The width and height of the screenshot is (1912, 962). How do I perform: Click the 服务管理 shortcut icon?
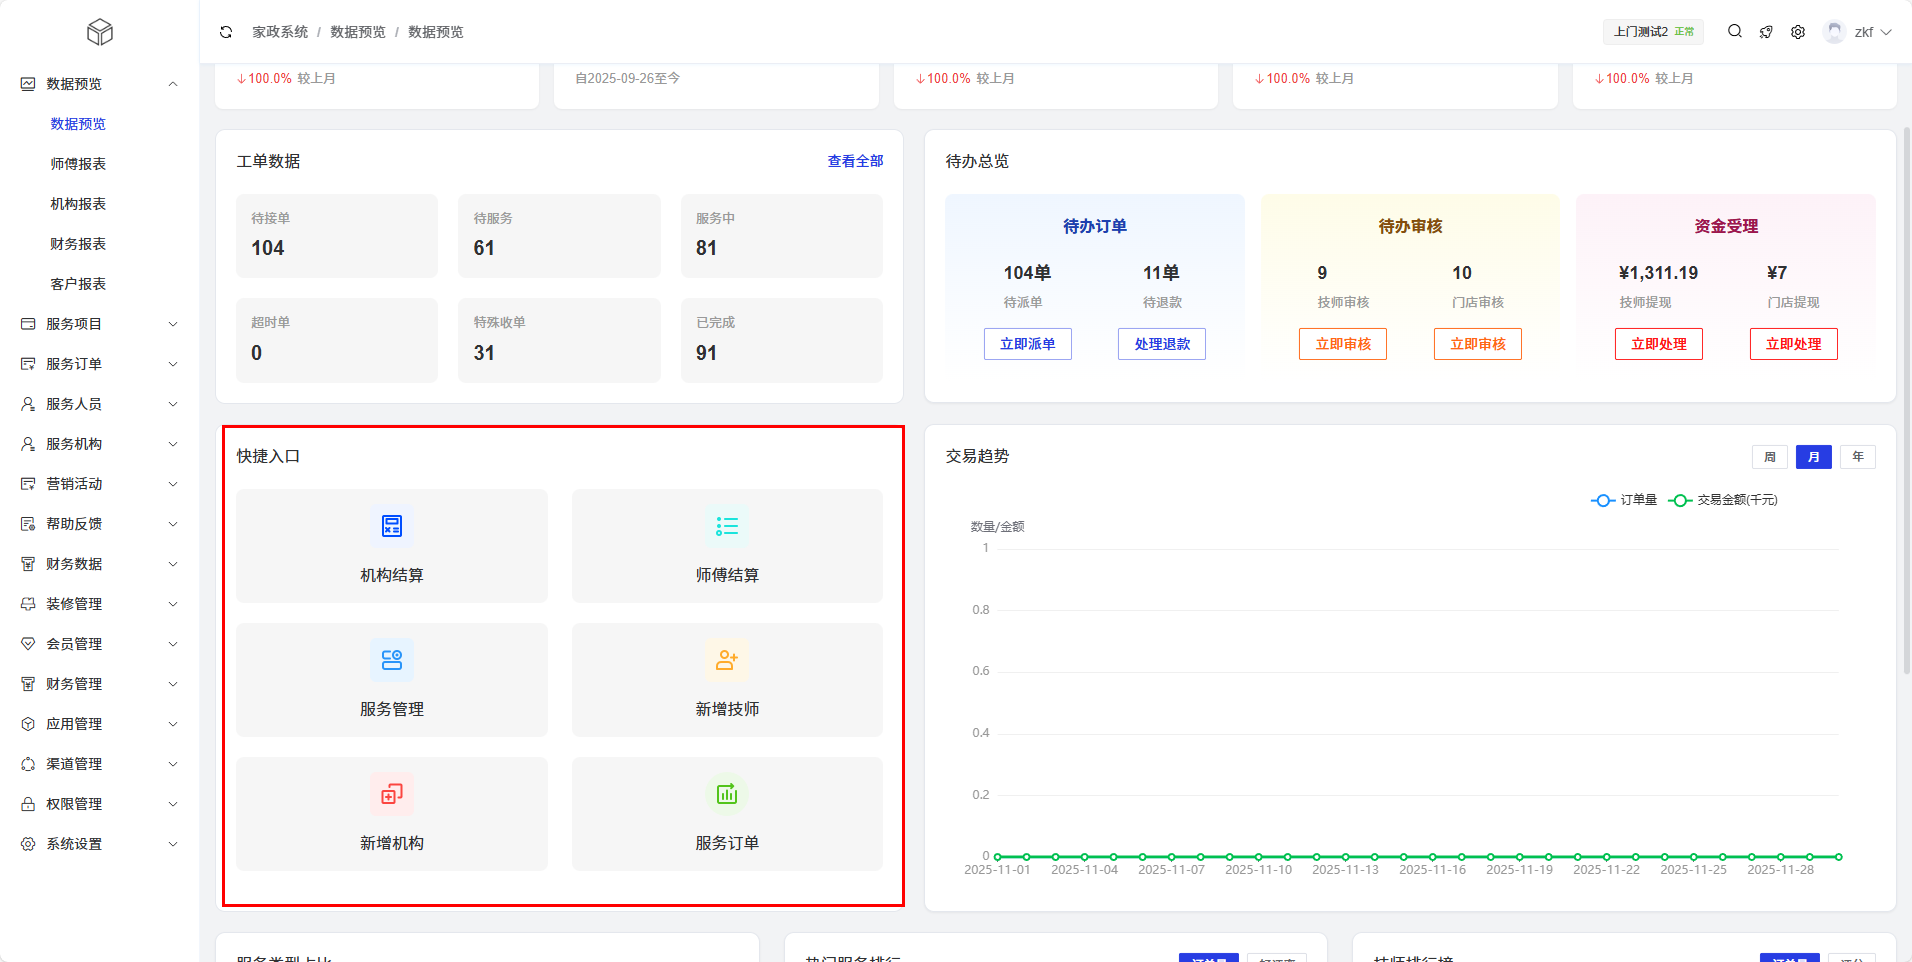392,660
